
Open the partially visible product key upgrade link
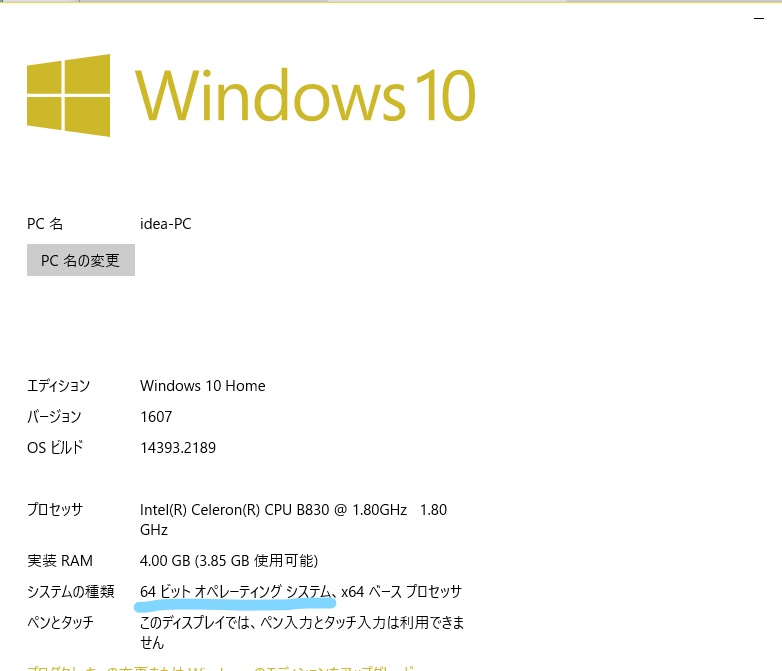click(220, 668)
